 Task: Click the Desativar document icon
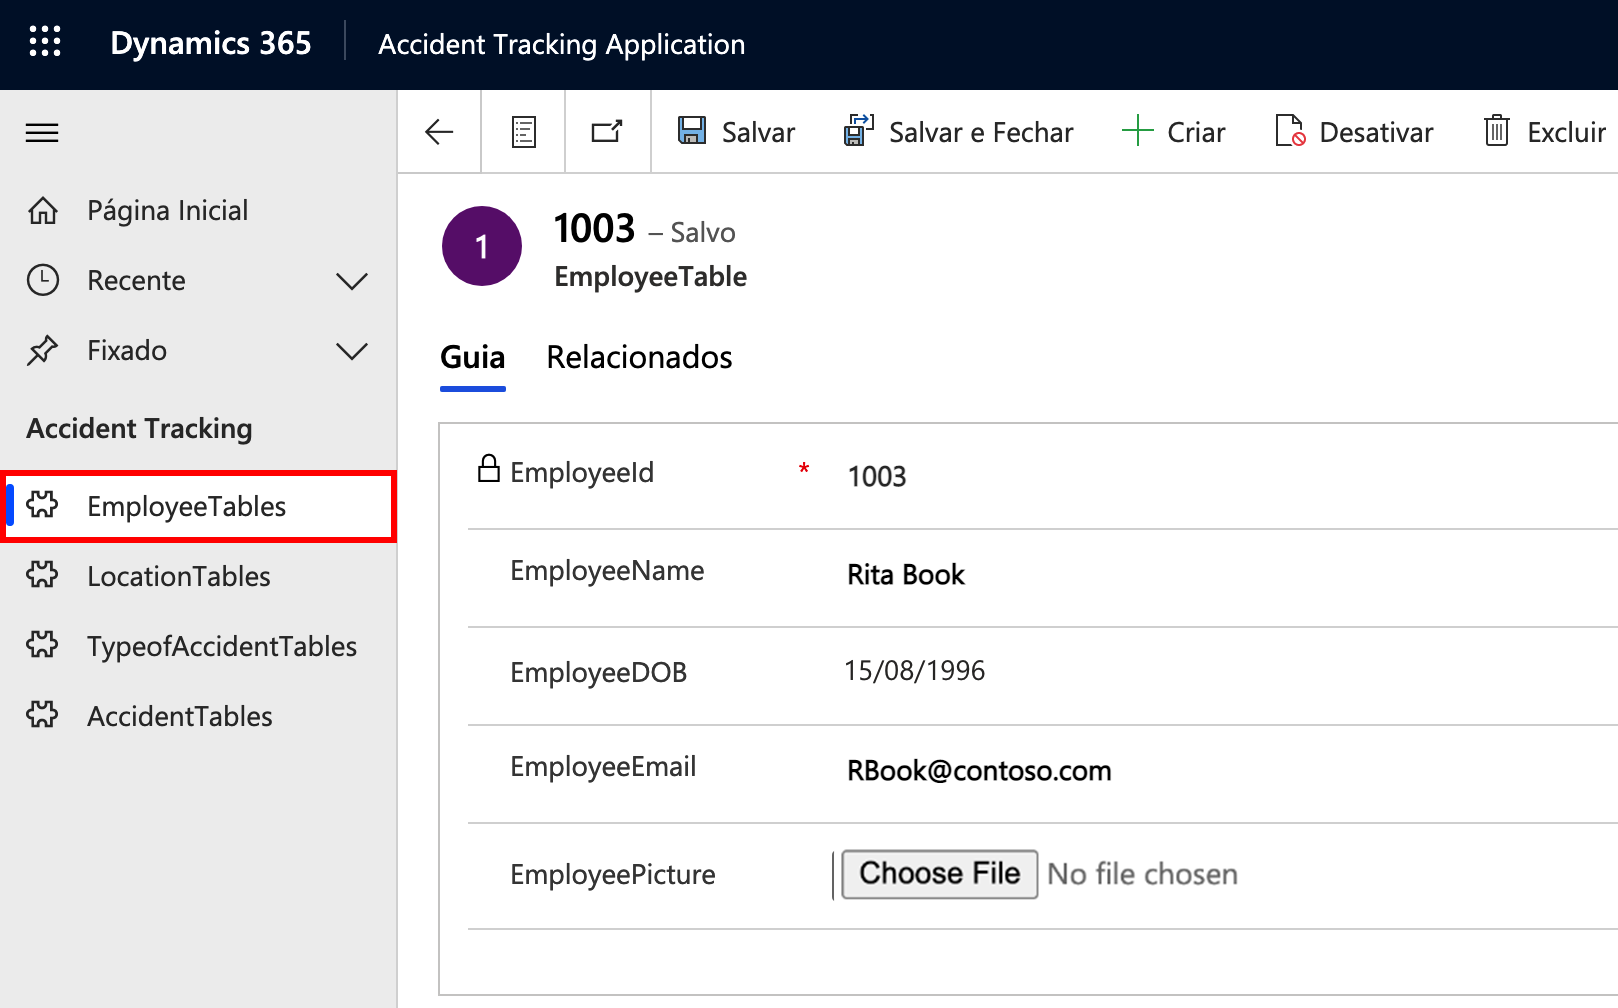[x=1290, y=131]
